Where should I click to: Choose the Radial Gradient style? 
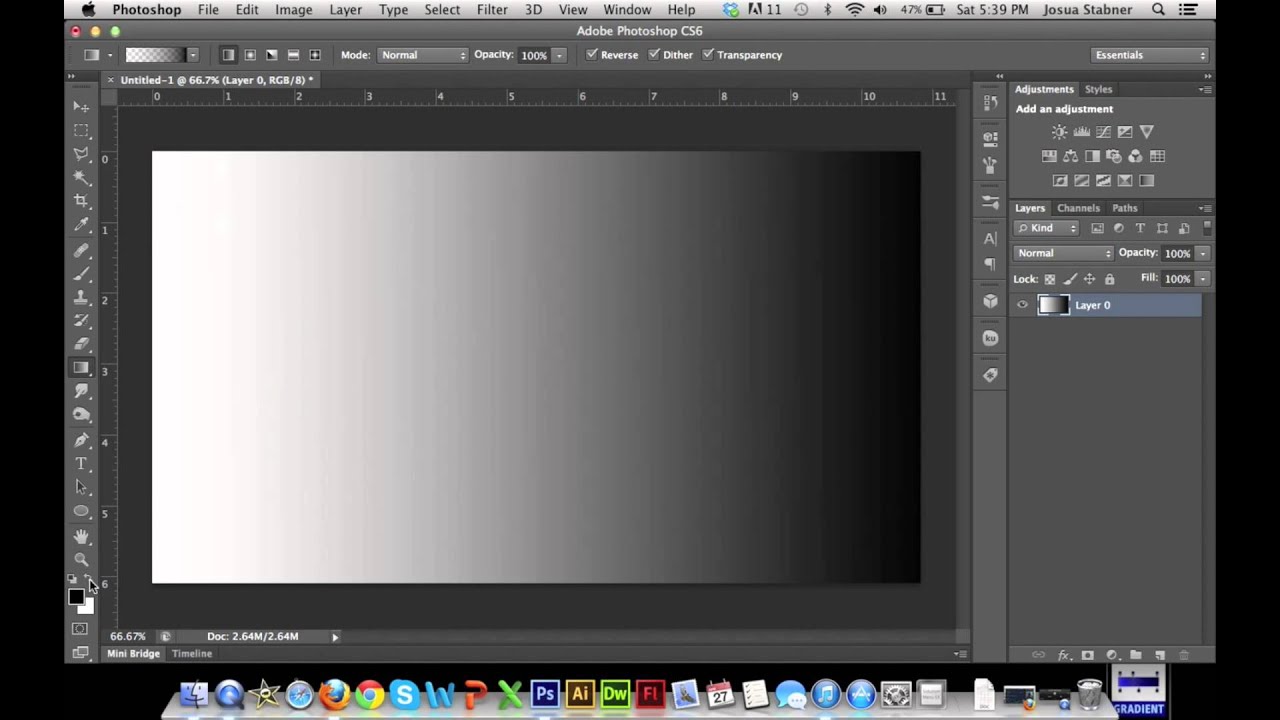[250, 55]
